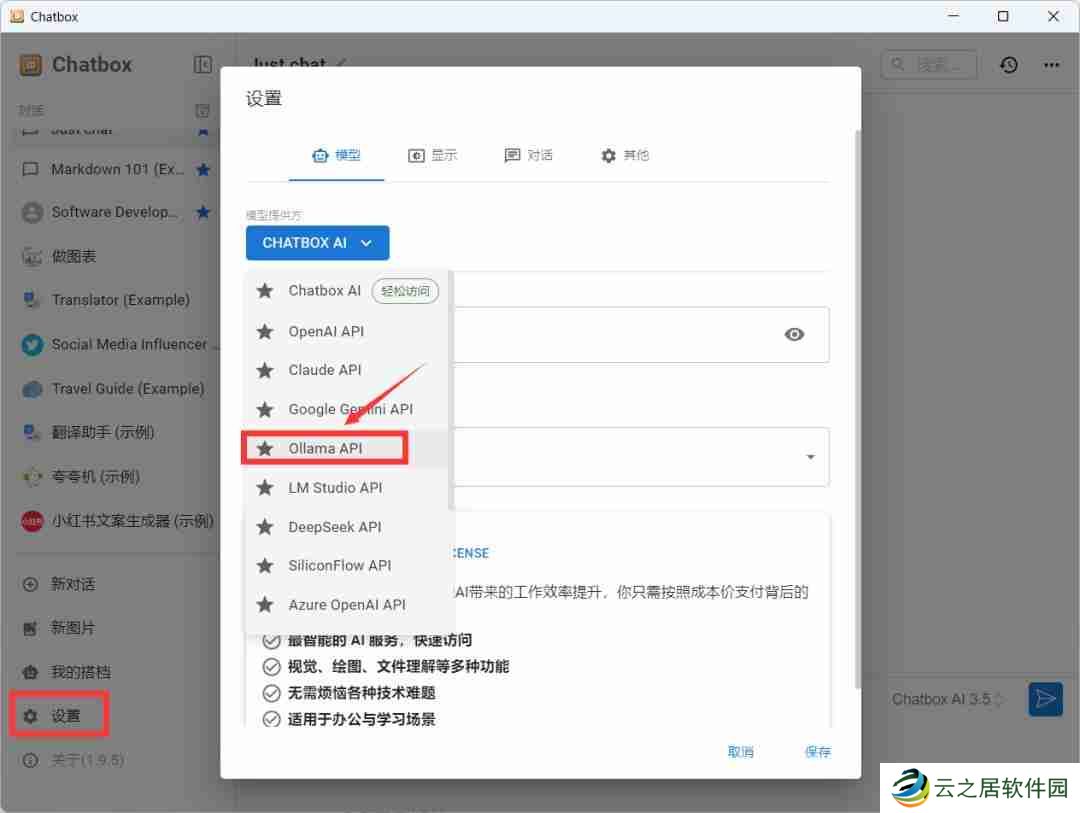
Task: Click the send message paper plane button
Action: pyautogui.click(x=1045, y=699)
